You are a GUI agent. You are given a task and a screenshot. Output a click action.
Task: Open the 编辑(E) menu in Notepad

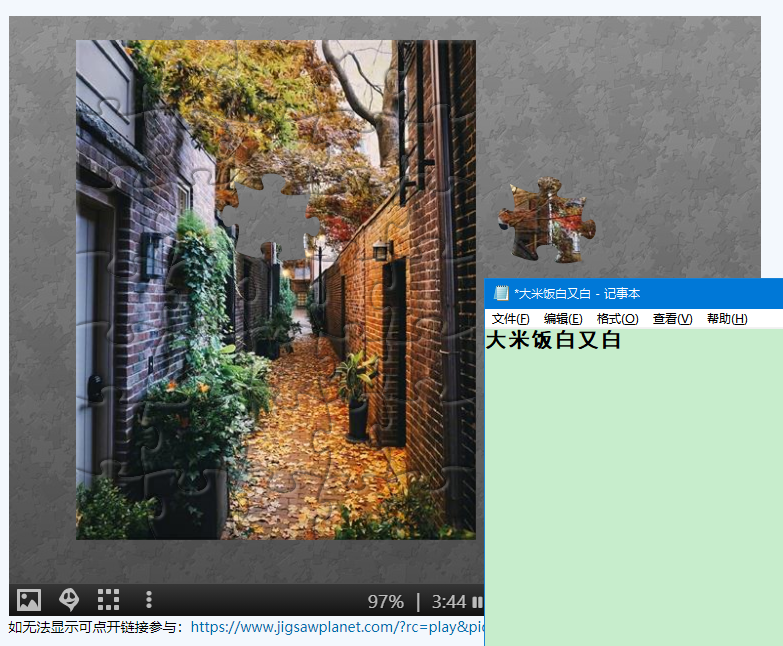563,319
